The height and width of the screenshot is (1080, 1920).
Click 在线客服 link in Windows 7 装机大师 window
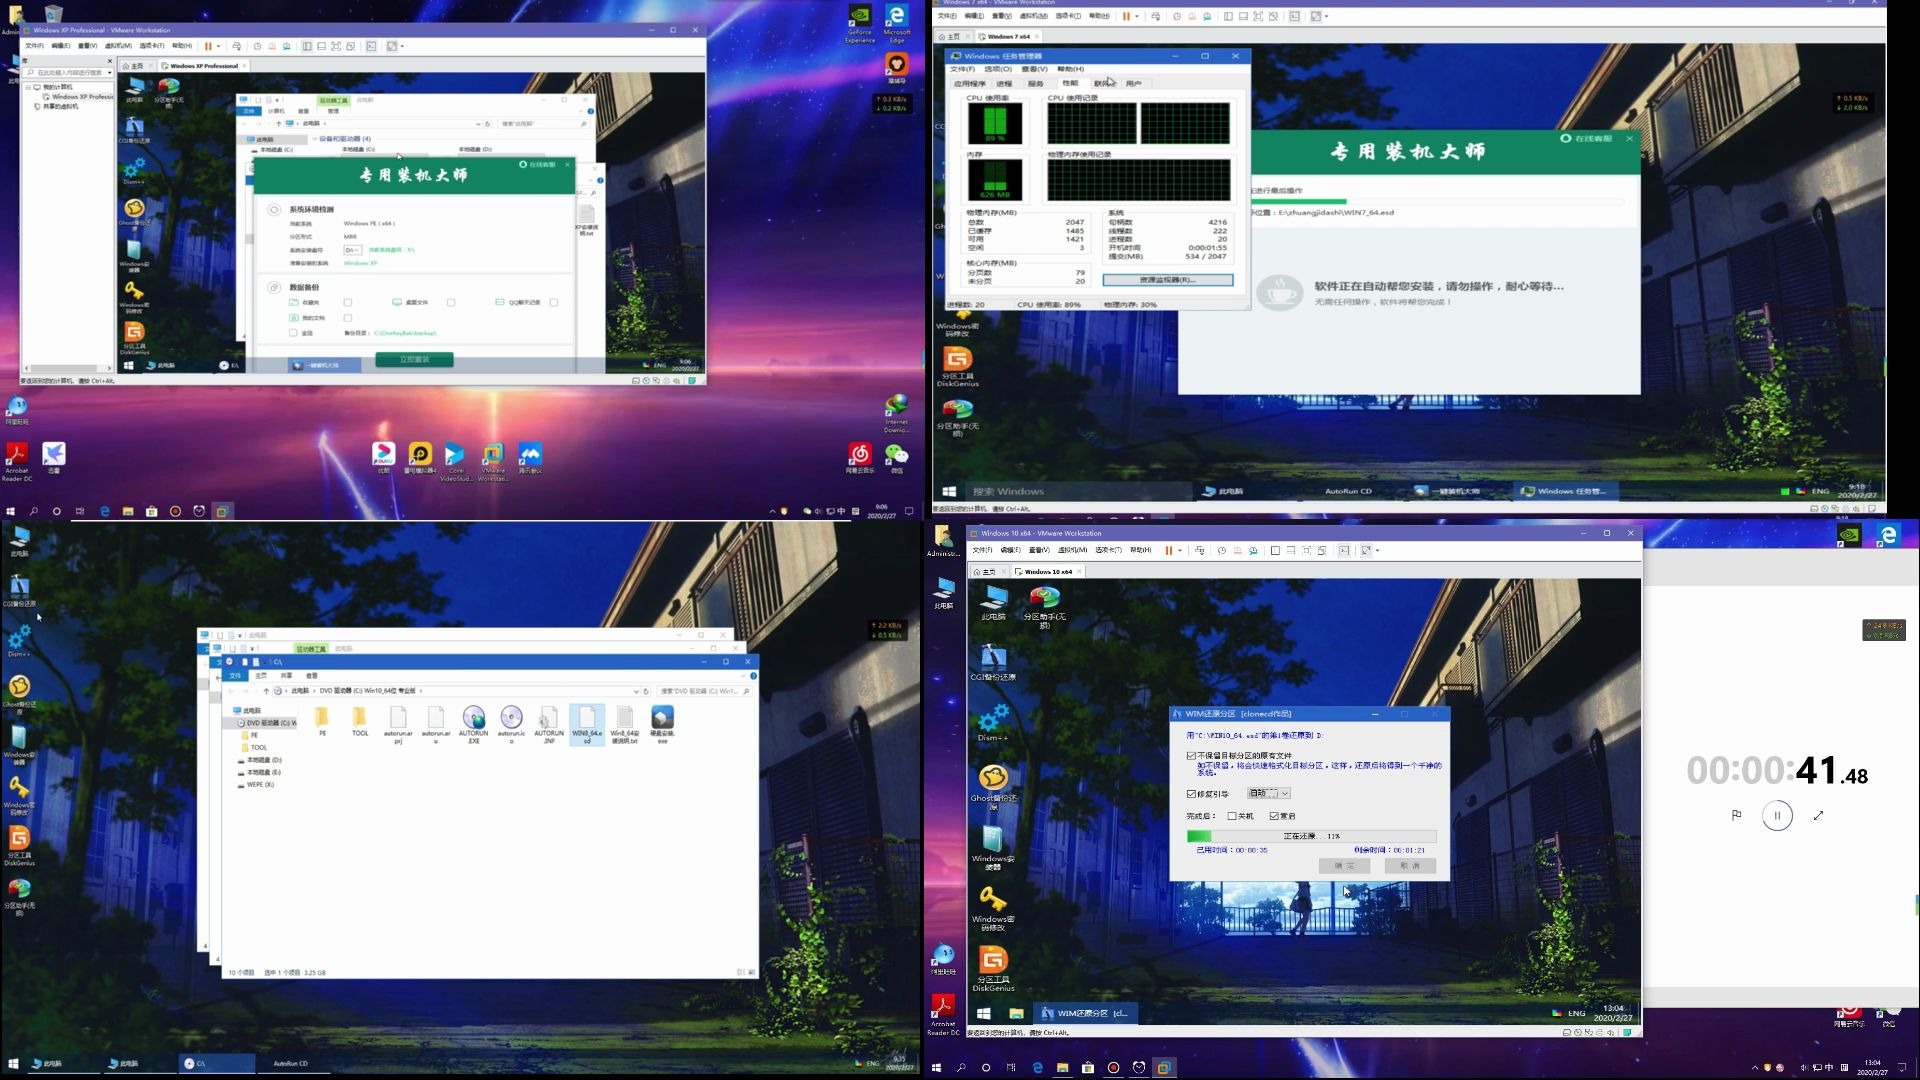click(1587, 138)
